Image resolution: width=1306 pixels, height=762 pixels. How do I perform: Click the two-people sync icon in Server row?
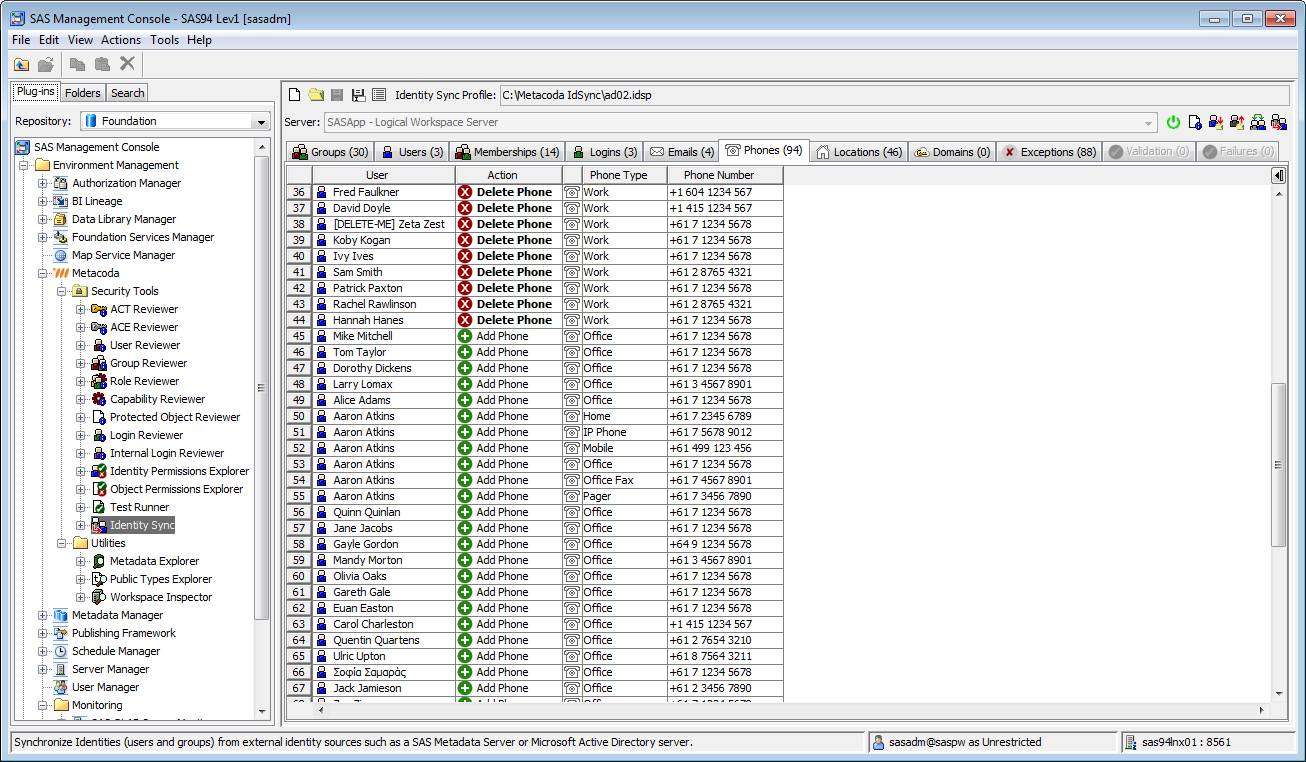1258,122
